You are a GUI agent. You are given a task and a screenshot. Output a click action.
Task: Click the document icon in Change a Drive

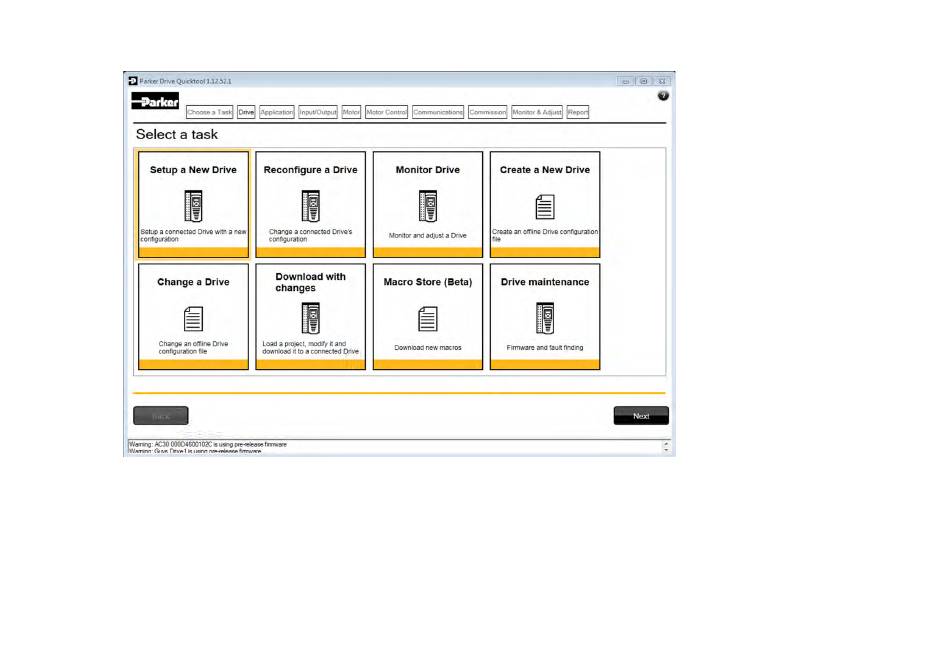point(193,319)
